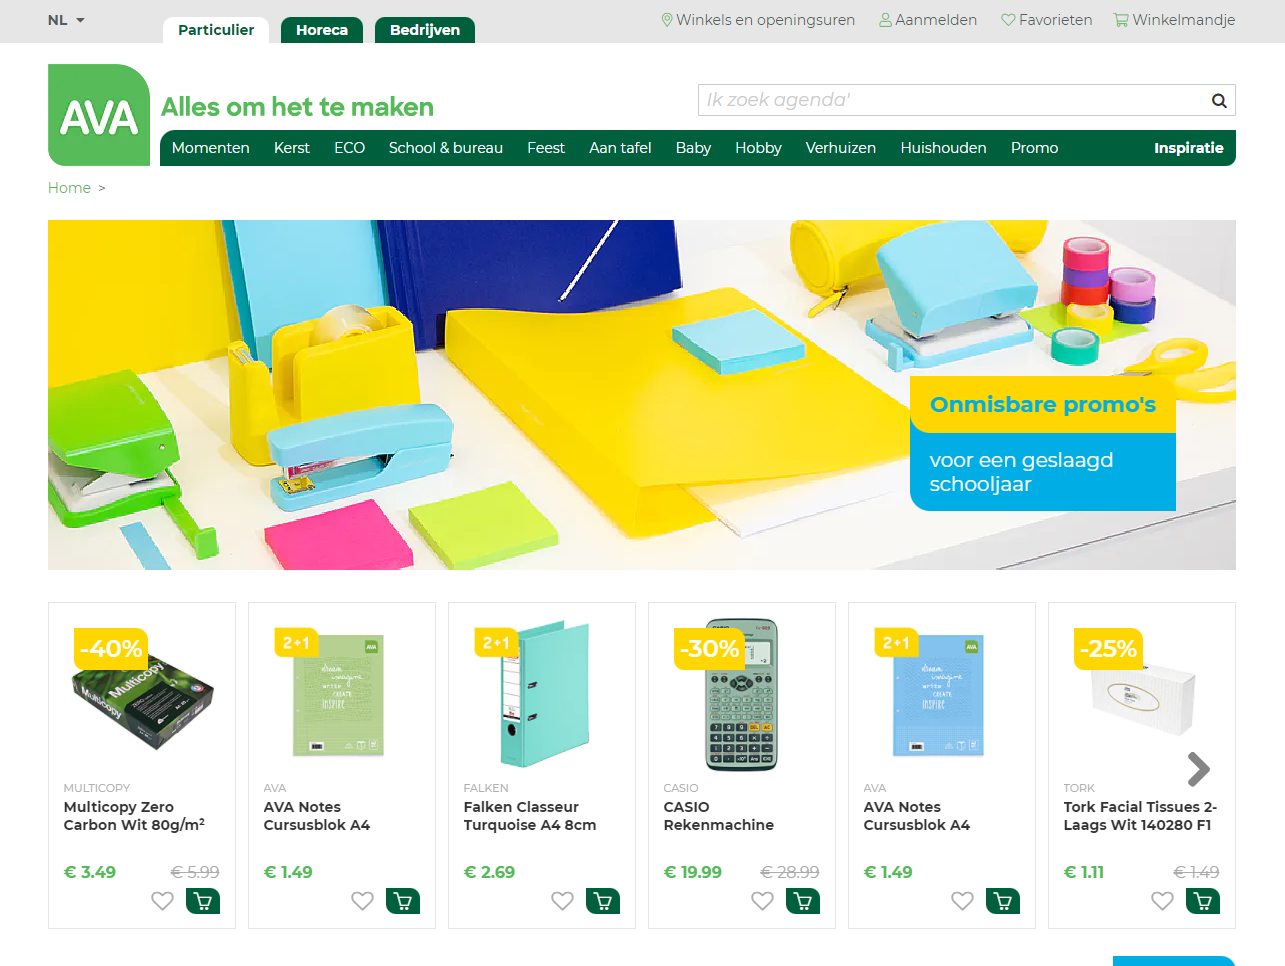Viewport: 1285px width, 966px height.
Task: Add CASIO Rekenmachine to shopping cart
Action: [x=803, y=901]
